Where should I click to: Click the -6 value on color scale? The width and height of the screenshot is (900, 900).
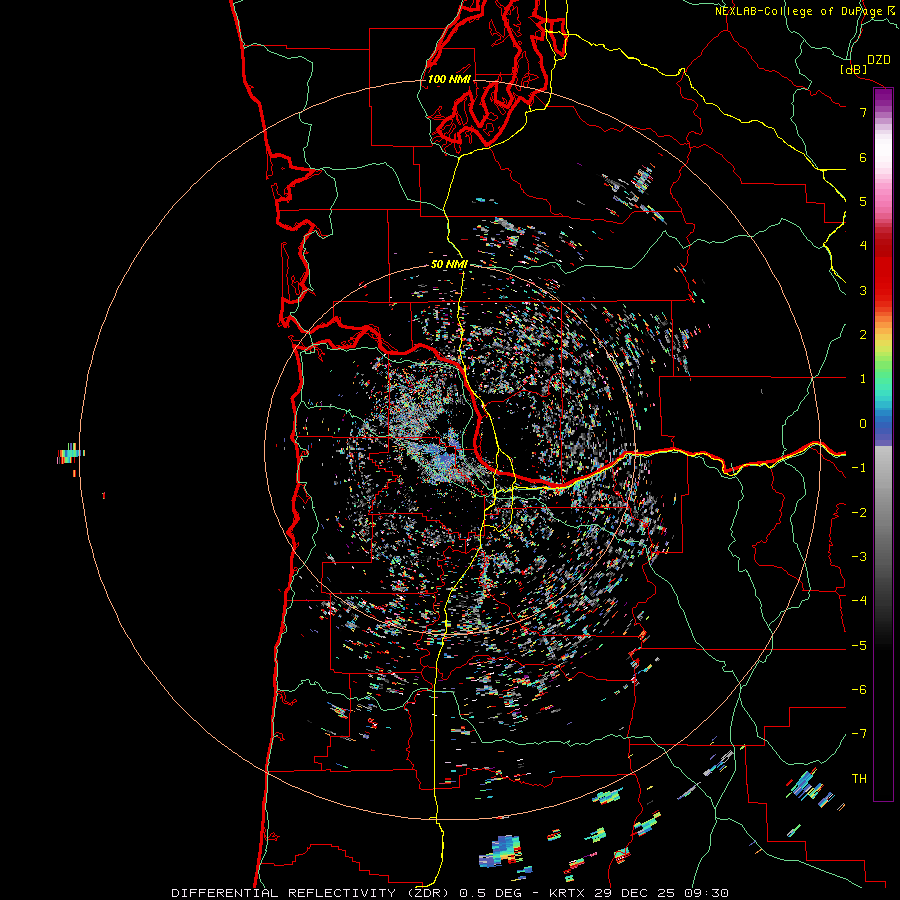click(859, 690)
